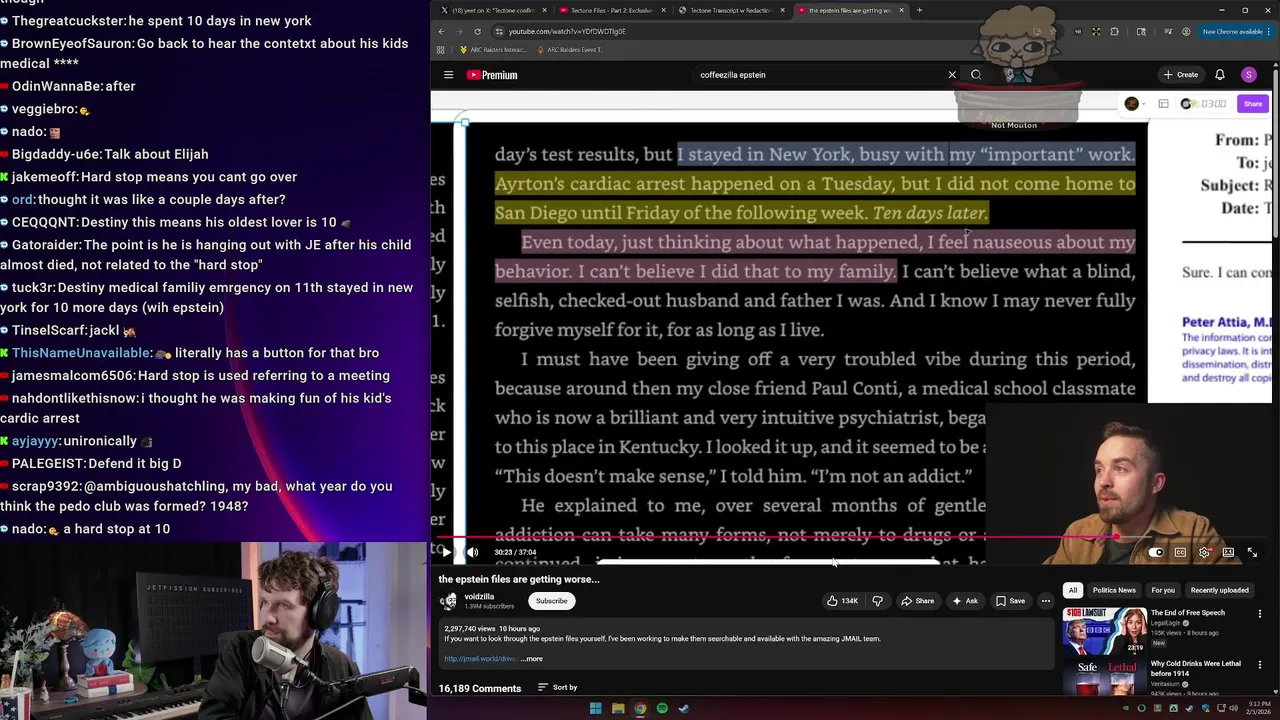Seek on the red video progress bar
The width and height of the screenshot is (1280, 720).
(x=850, y=537)
